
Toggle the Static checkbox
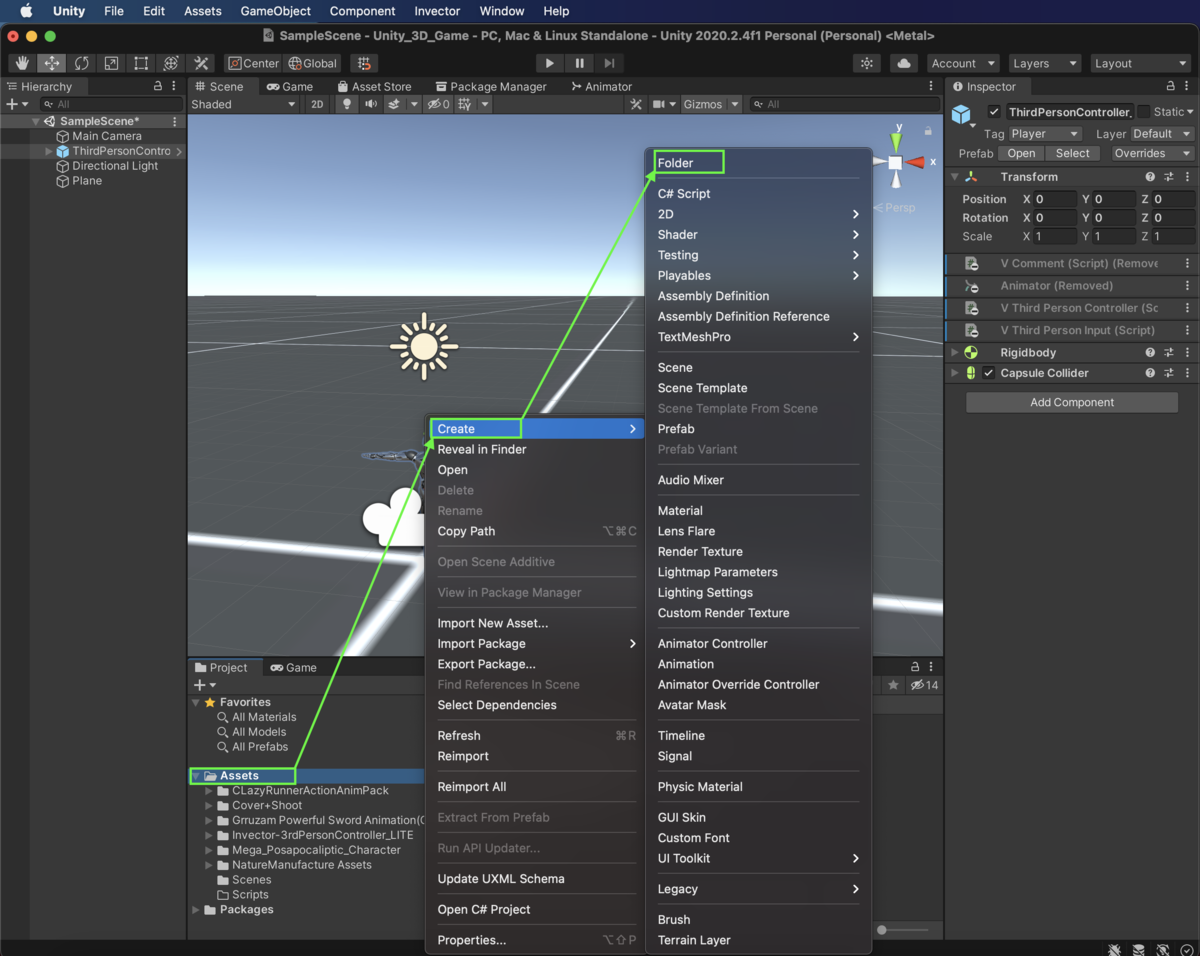point(1144,112)
